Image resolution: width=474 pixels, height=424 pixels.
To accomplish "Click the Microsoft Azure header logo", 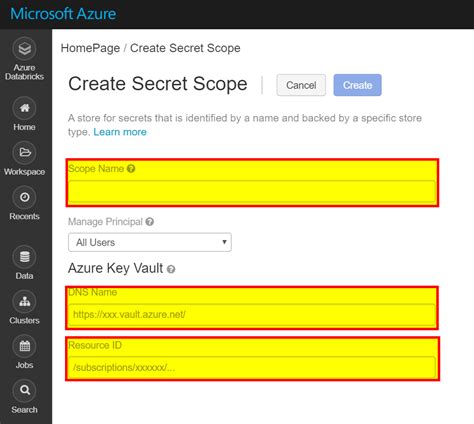I will (x=63, y=14).
